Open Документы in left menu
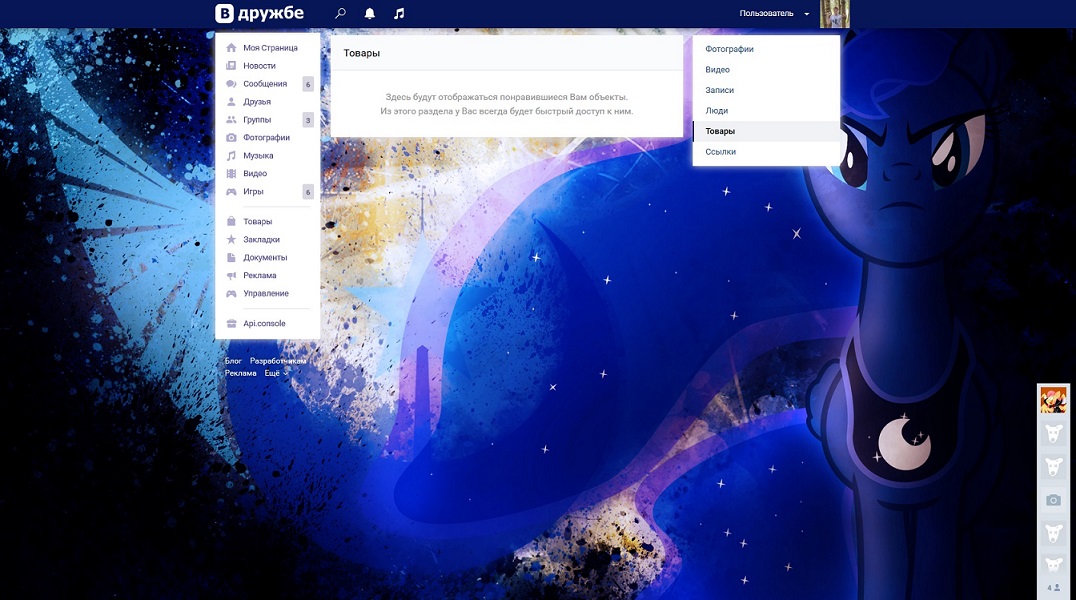Viewport: 1076px width, 600px height. pyautogui.click(x=268, y=257)
